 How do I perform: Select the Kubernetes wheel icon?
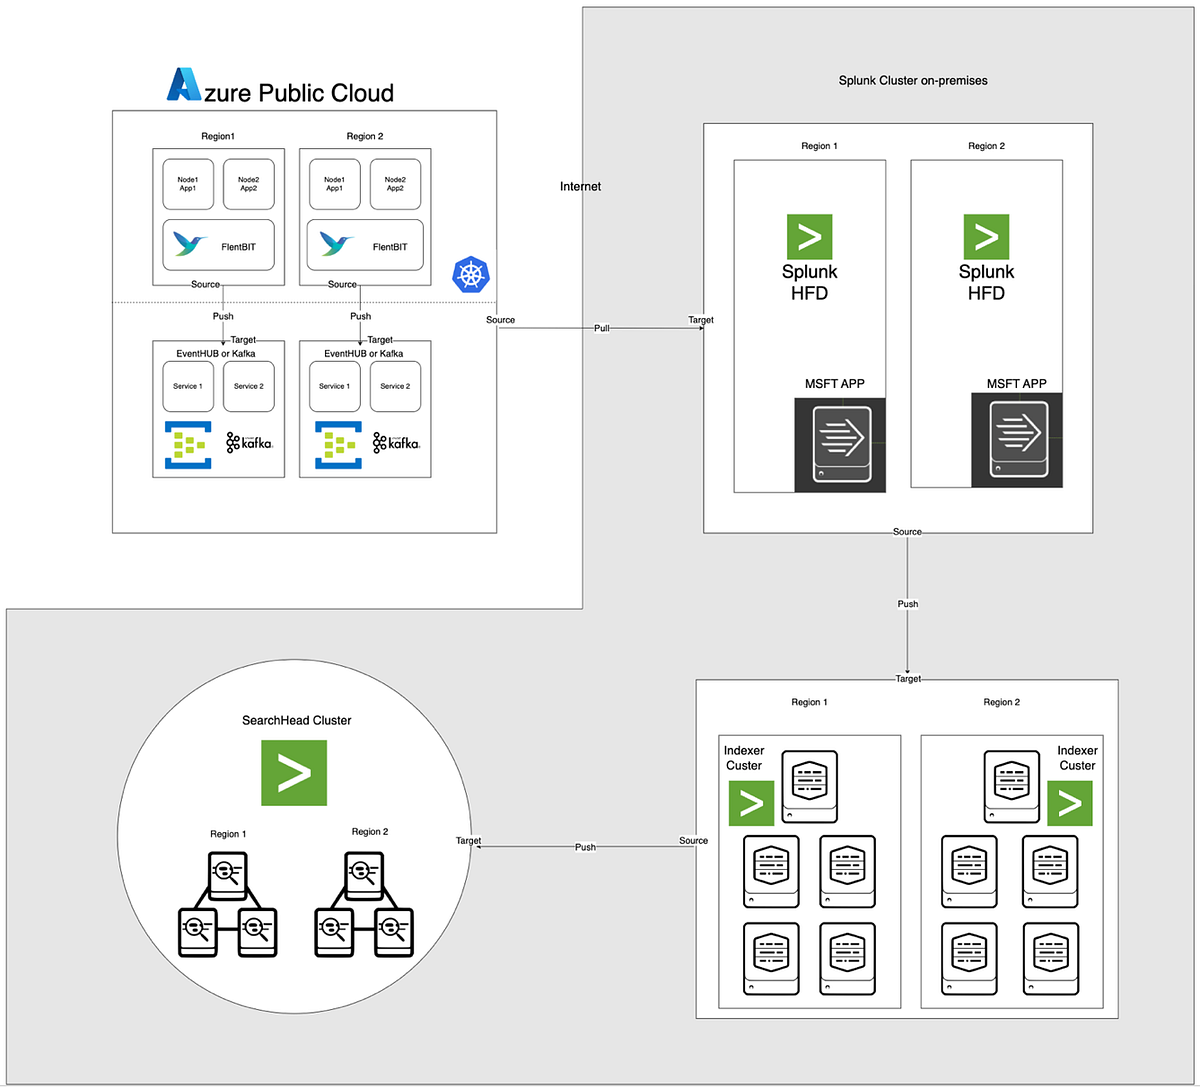click(x=469, y=275)
